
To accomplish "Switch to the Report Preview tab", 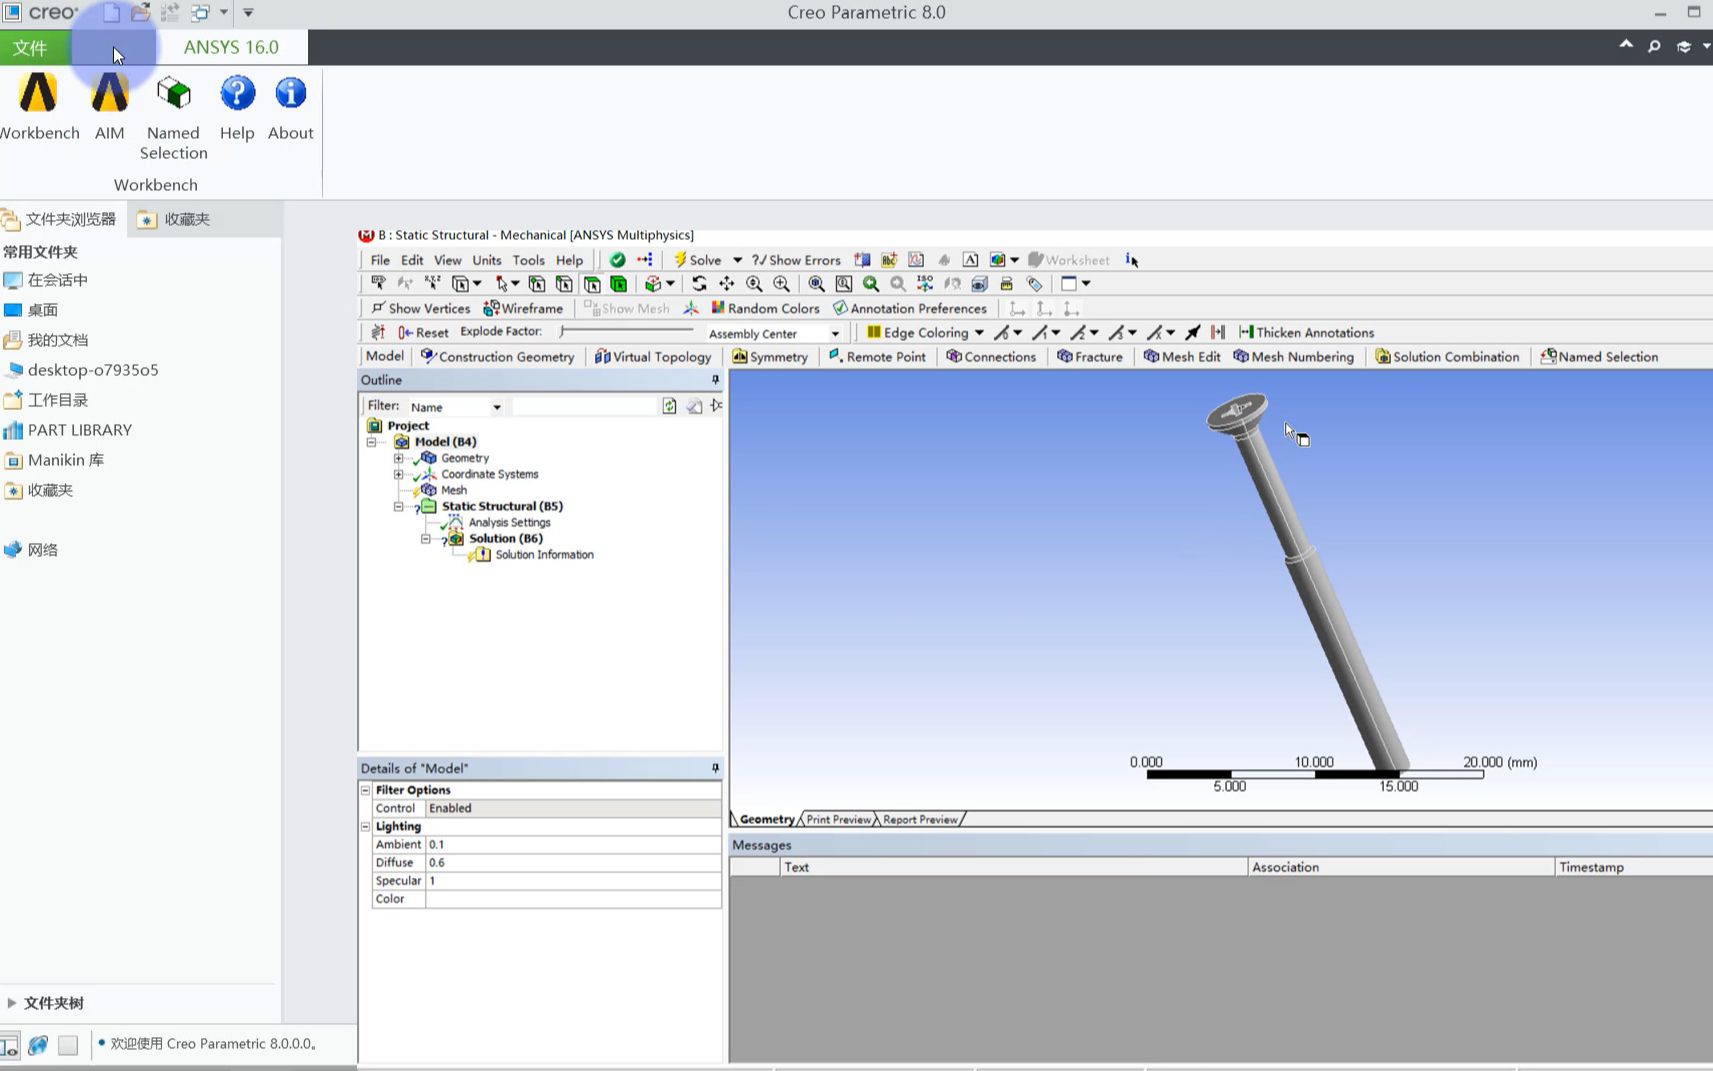I will pyautogui.click(x=920, y=820).
